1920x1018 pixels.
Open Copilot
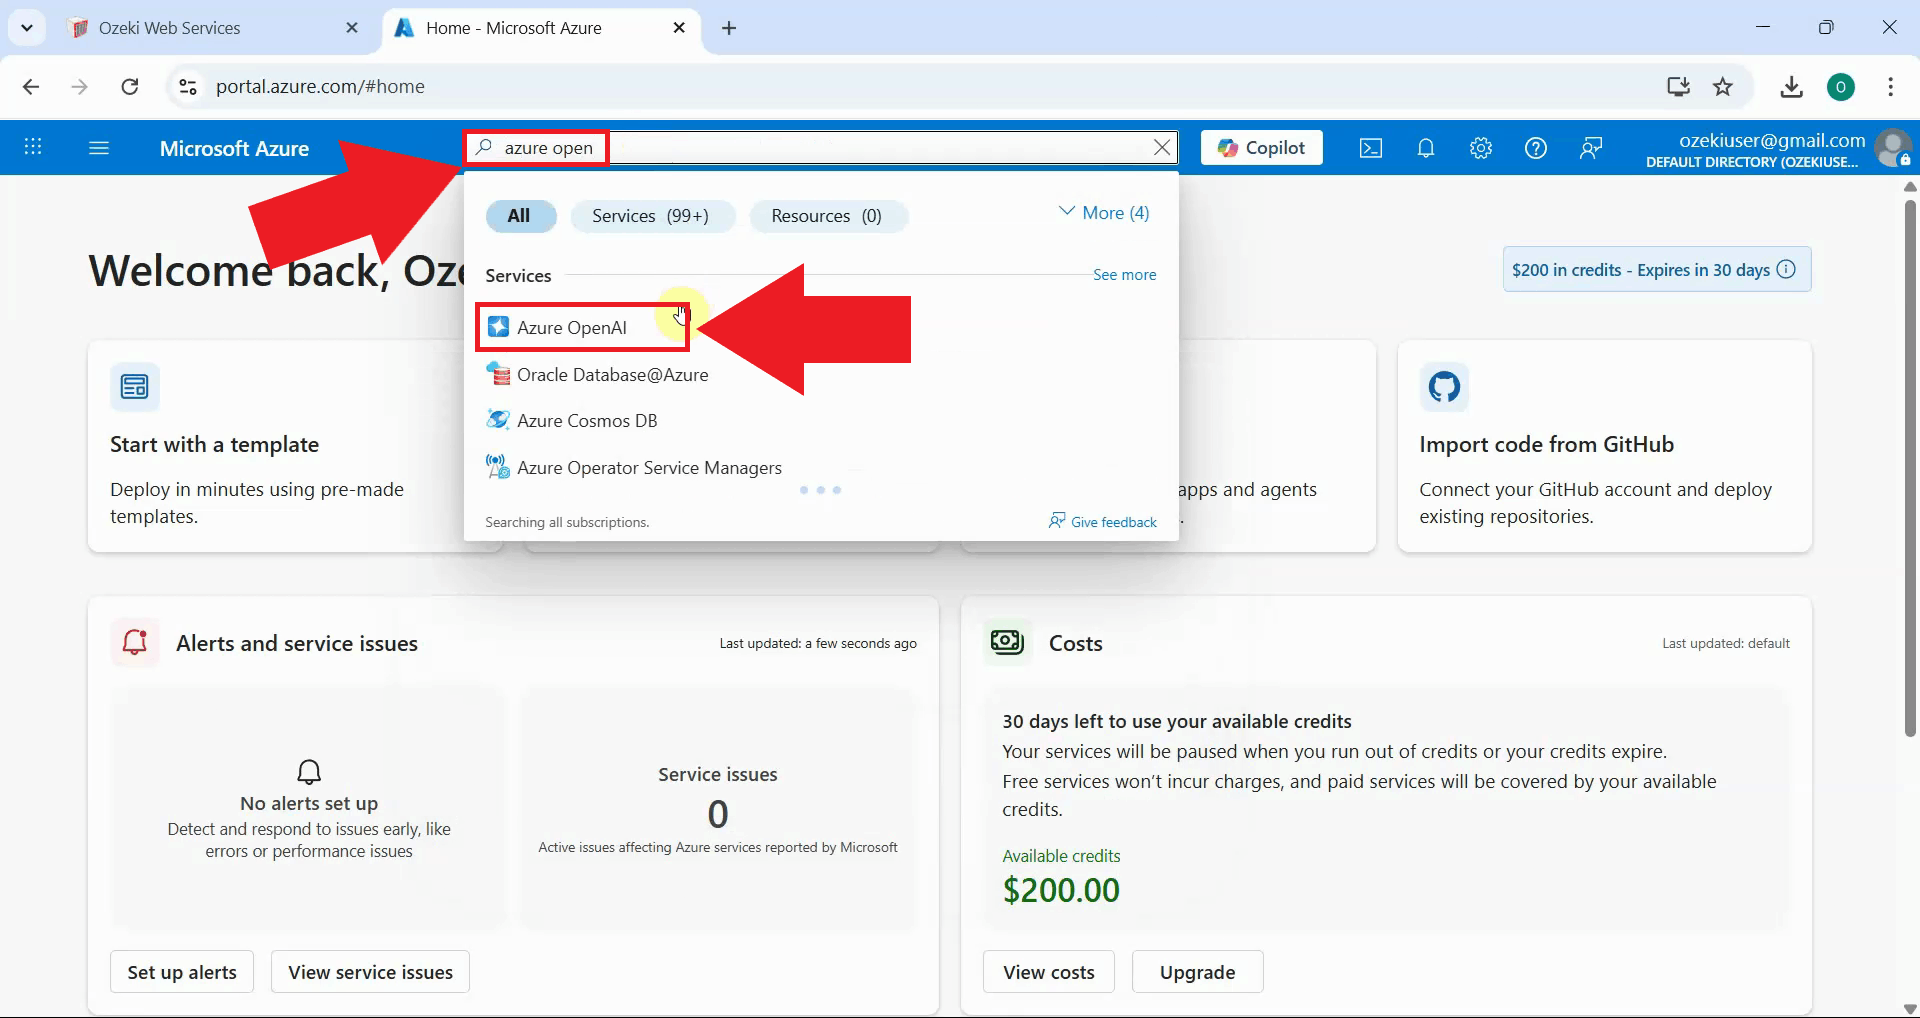(1260, 147)
